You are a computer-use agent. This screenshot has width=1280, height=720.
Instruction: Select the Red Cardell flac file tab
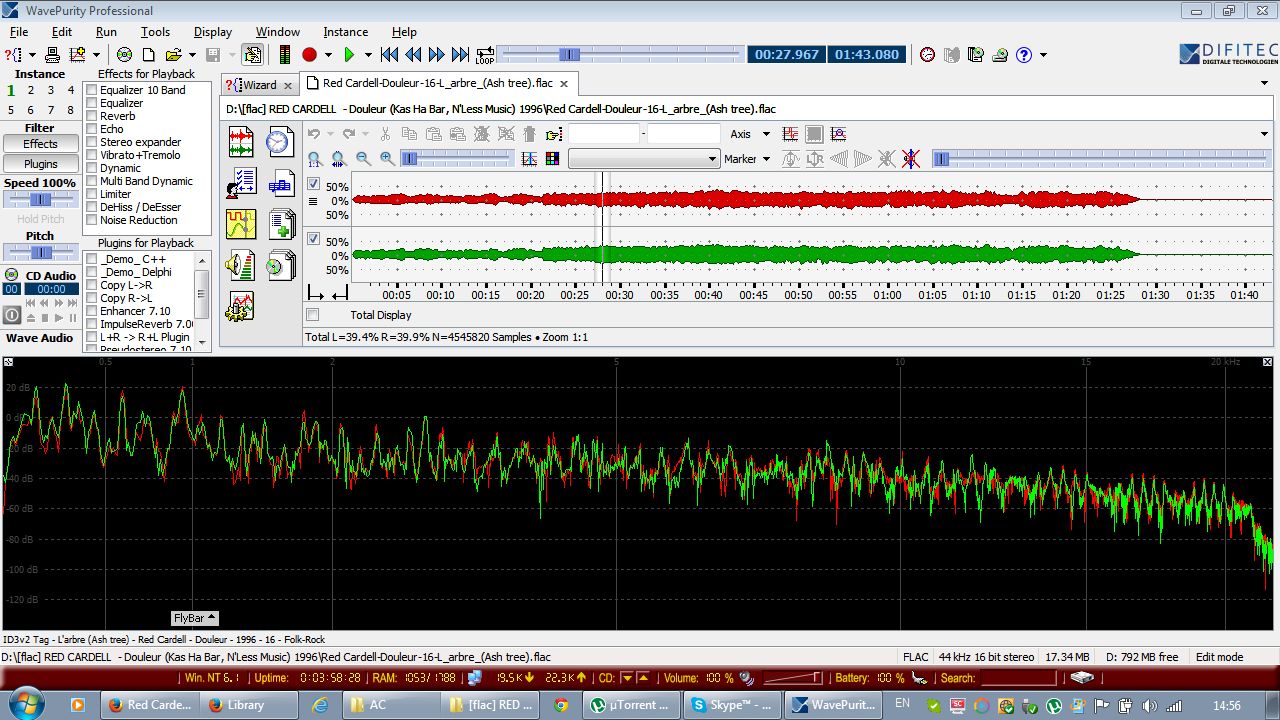pos(438,84)
